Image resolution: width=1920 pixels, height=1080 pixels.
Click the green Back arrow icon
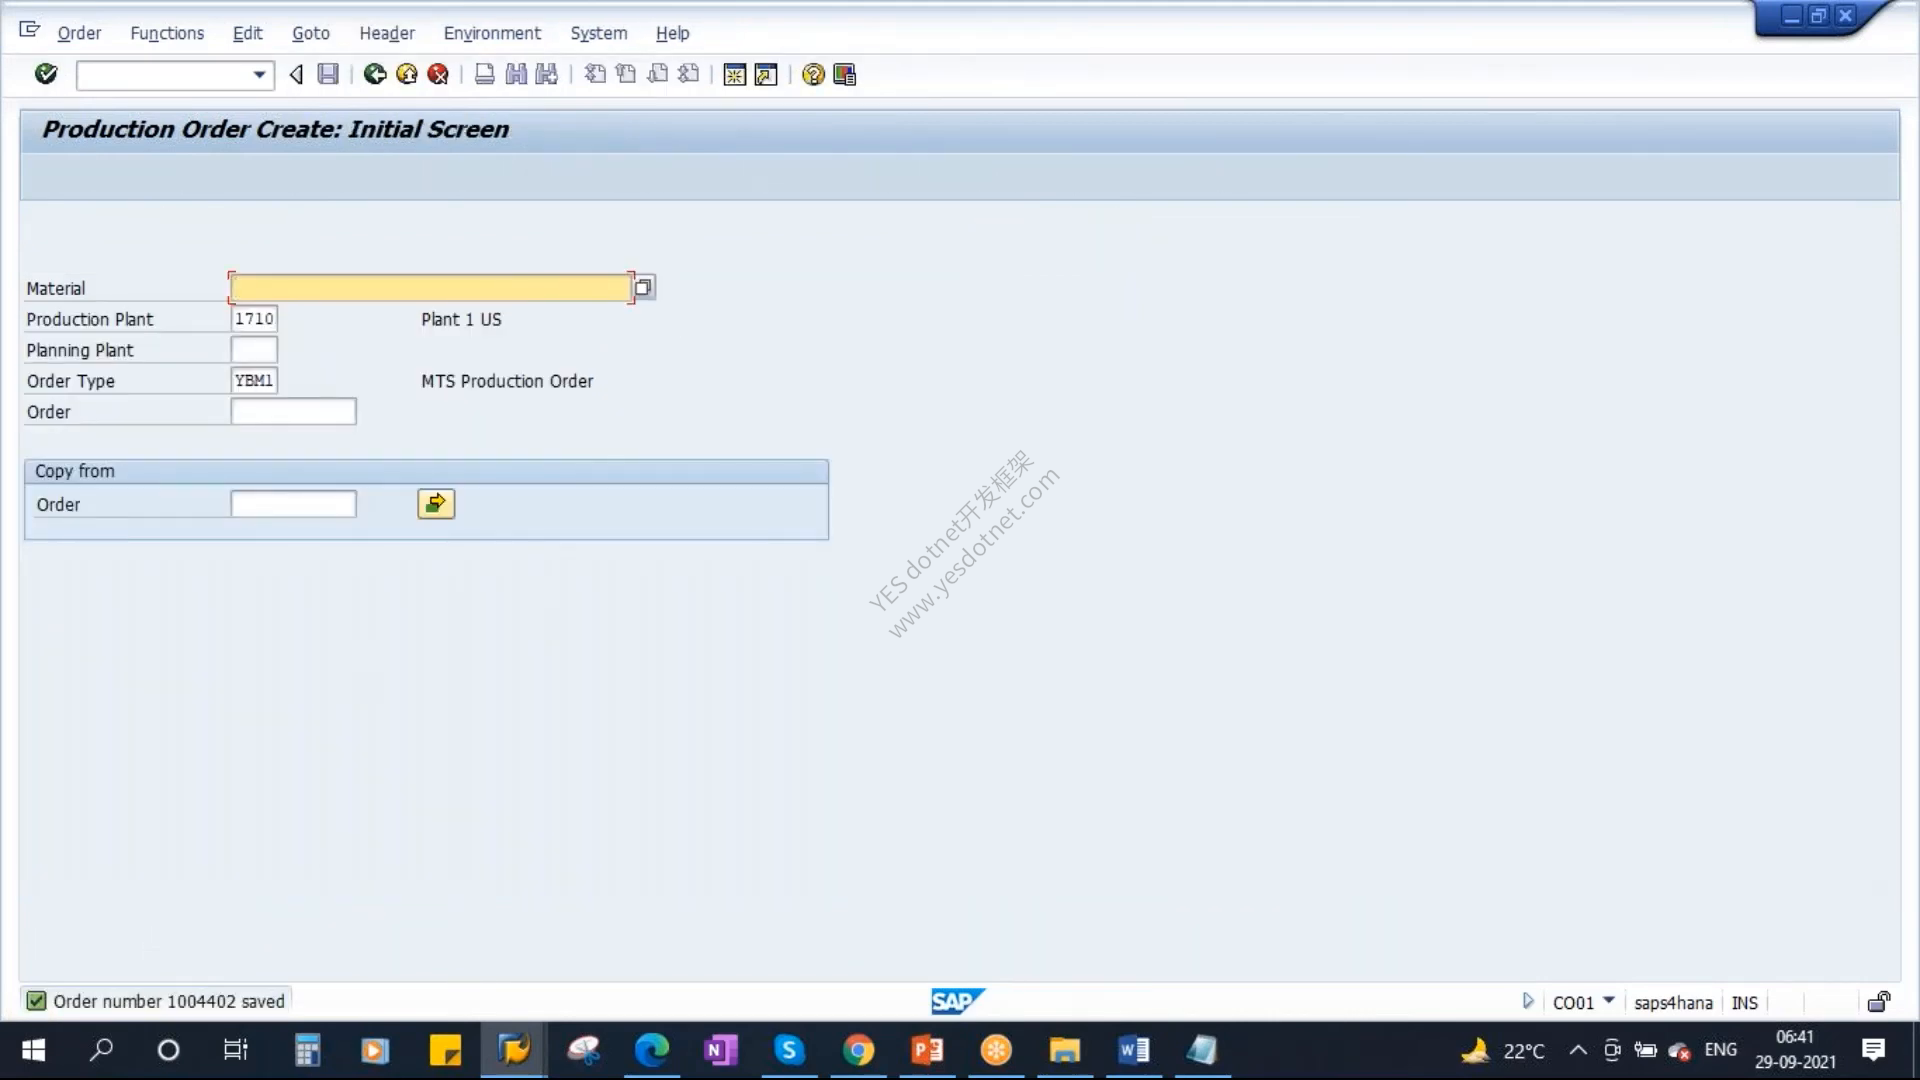click(x=375, y=74)
